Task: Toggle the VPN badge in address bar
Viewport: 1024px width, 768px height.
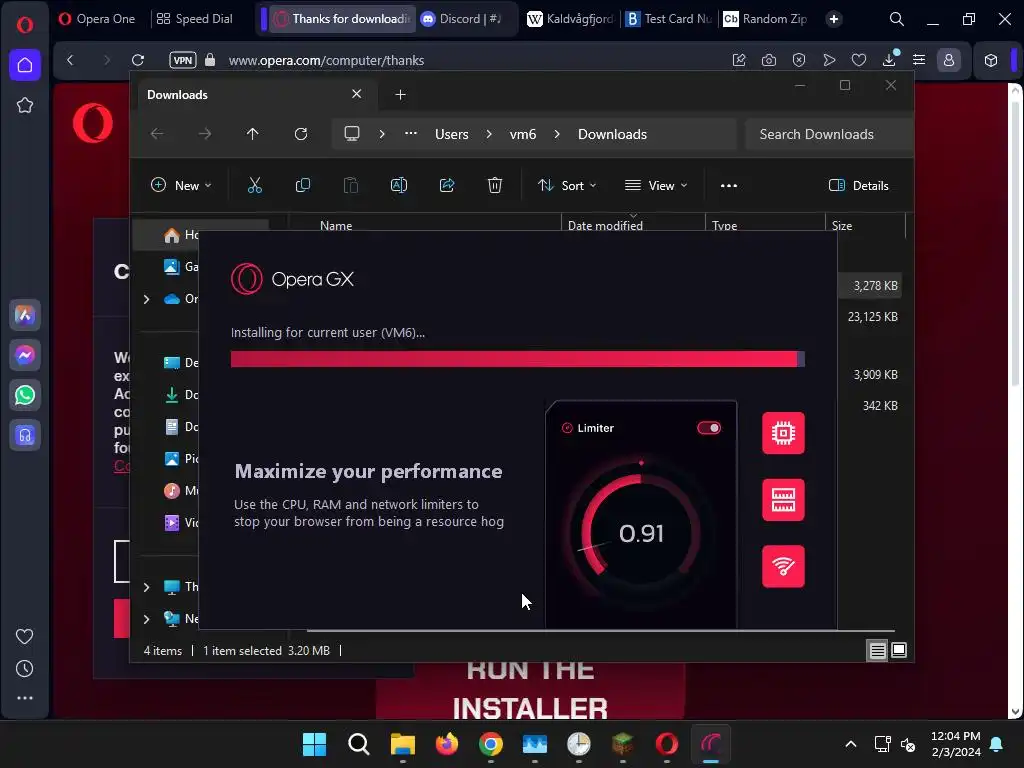Action: [183, 60]
